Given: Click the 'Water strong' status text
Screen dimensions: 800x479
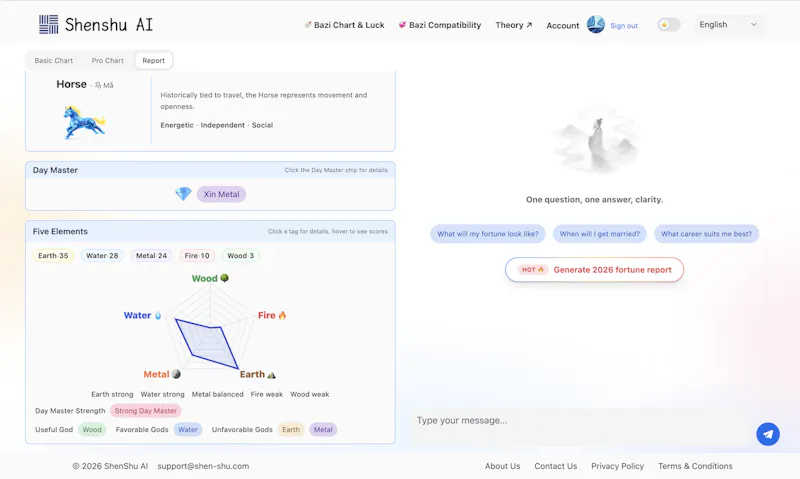Looking at the screenshot, I should (x=162, y=394).
